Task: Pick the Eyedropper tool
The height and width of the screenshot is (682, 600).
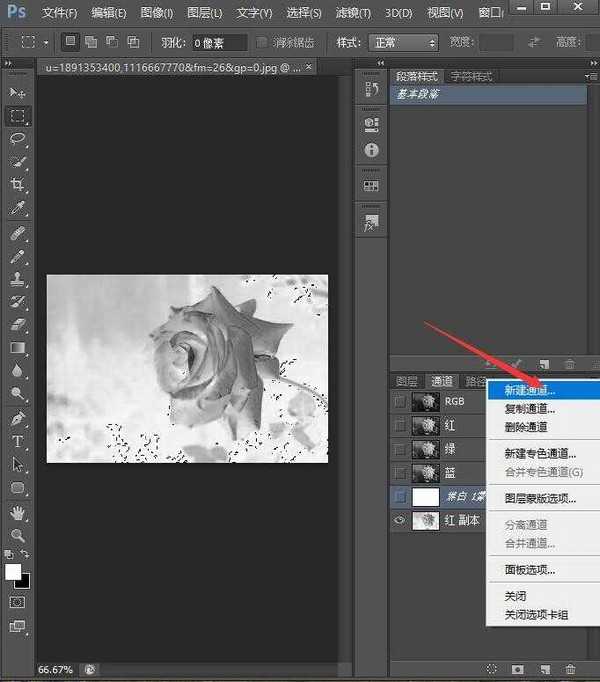Action: pyautogui.click(x=18, y=208)
